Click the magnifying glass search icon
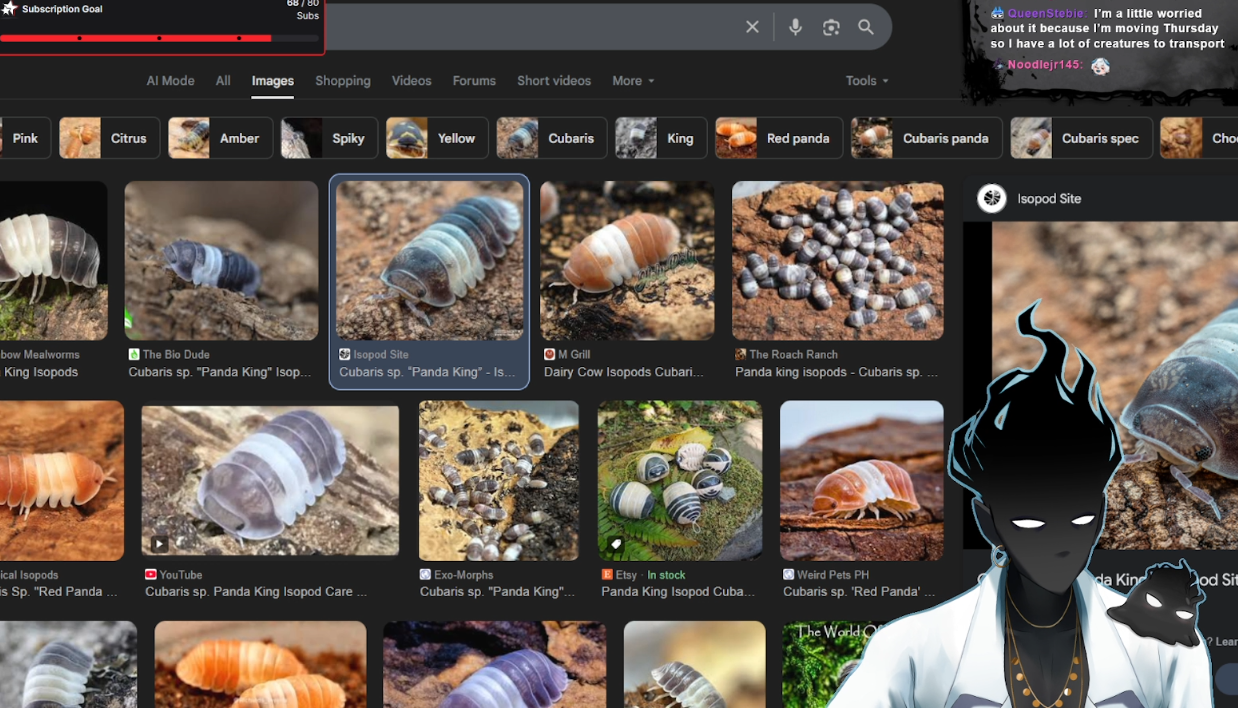The height and width of the screenshot is (708, 1238). (x=866, y=28)
